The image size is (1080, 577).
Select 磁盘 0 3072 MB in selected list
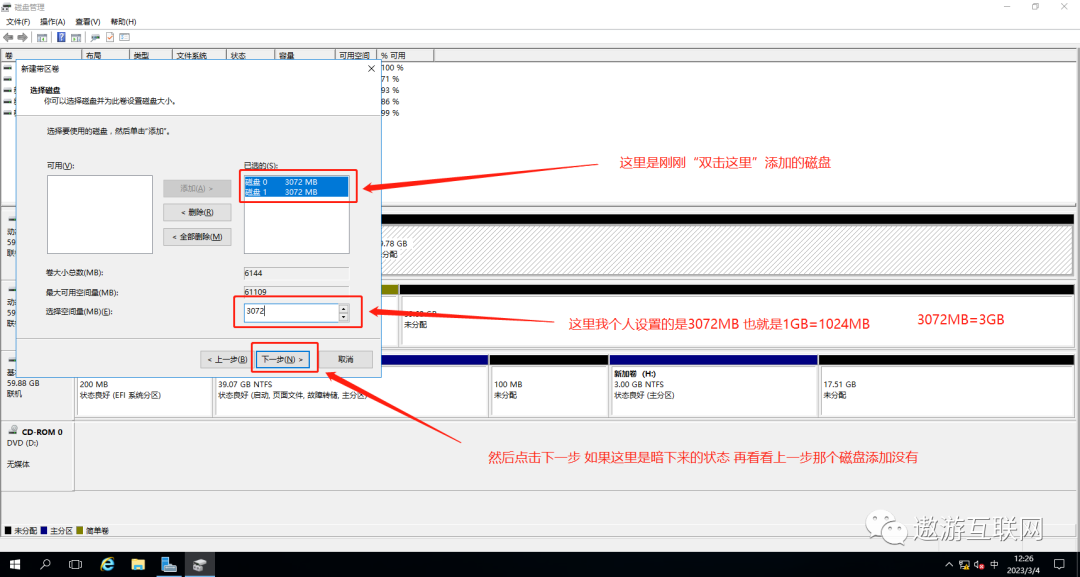296,182
